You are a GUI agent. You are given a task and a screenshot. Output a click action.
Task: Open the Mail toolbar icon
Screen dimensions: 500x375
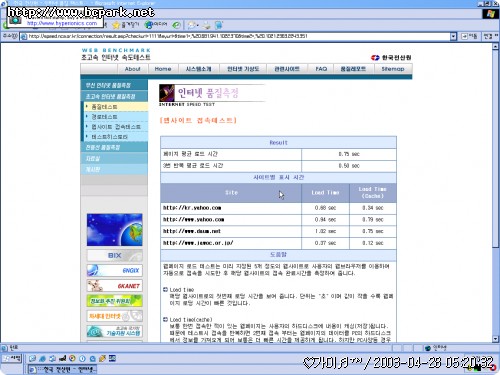pyautogui.click(x=193, y=25)
